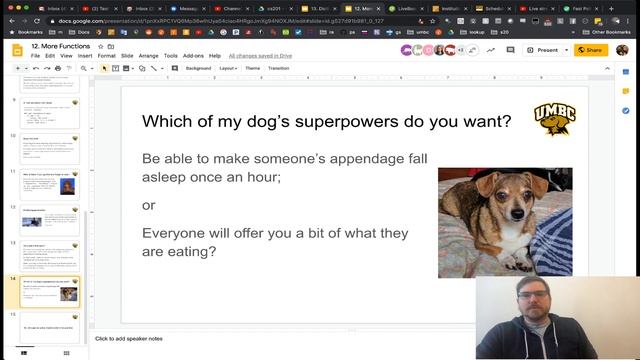Click All changes saved in Drive link
The height and width of the screenshot is (360, 640).
260,56
